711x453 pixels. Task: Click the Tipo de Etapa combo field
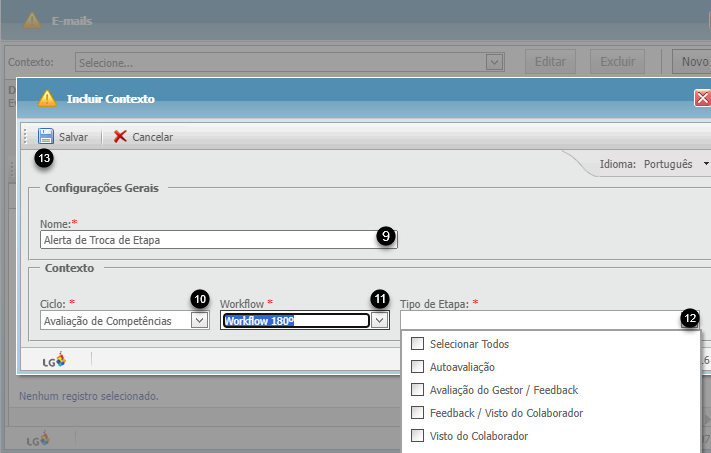click(x=550, y=320)
